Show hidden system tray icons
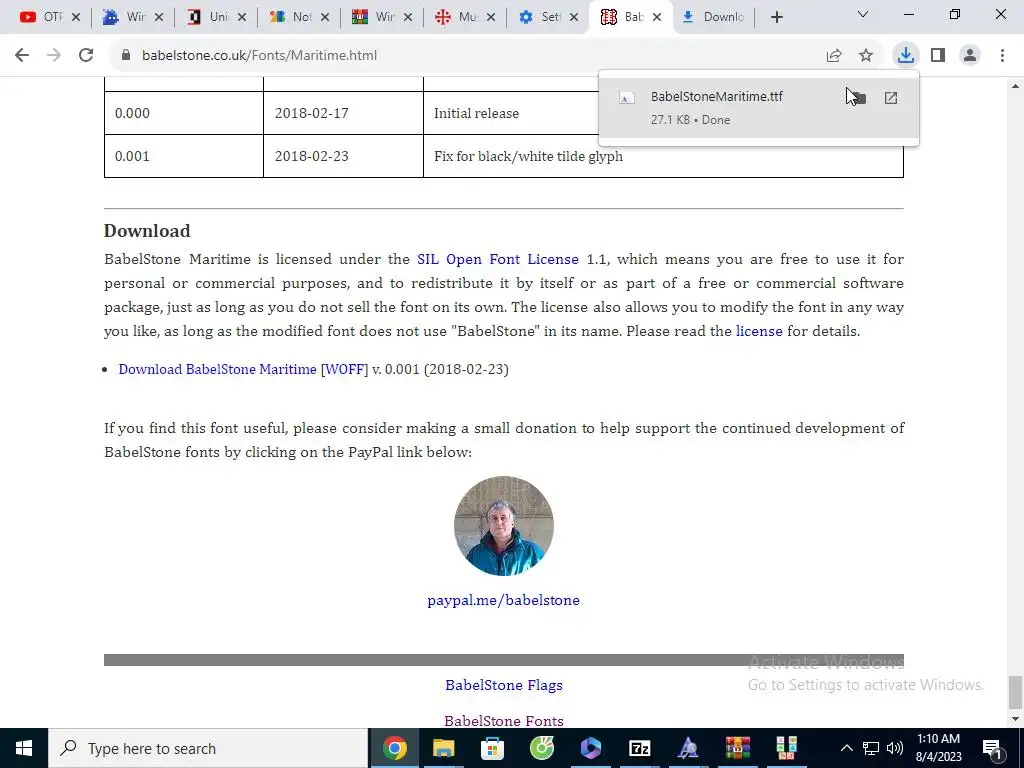 846,748
